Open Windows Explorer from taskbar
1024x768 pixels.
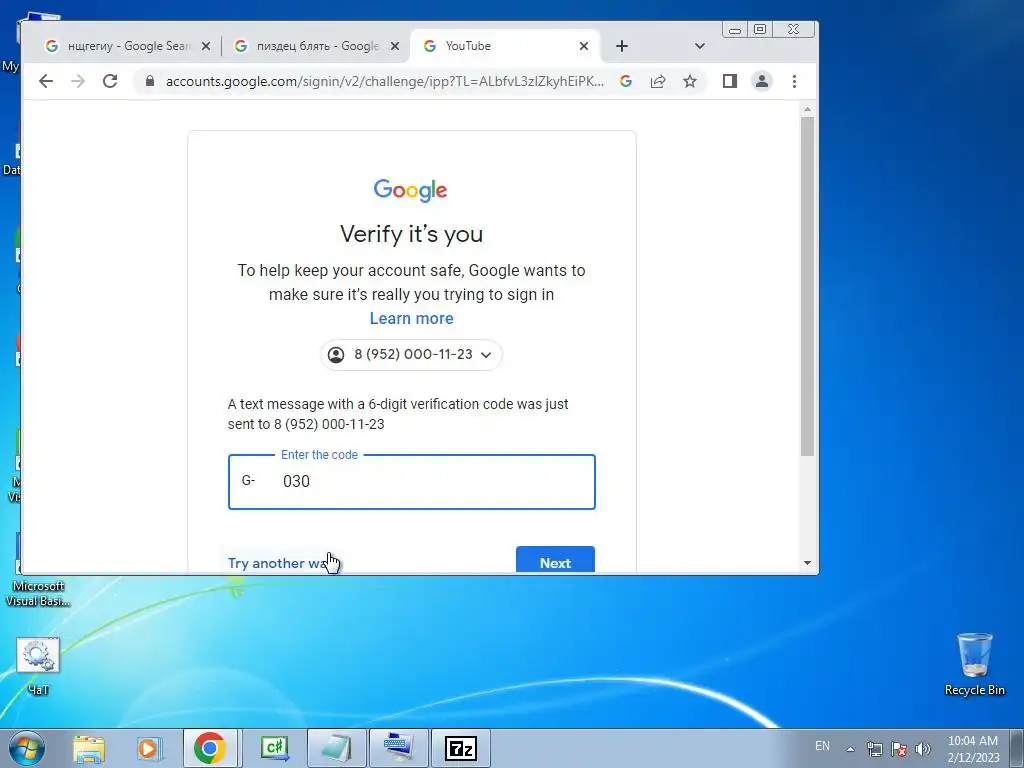(88, 748)
